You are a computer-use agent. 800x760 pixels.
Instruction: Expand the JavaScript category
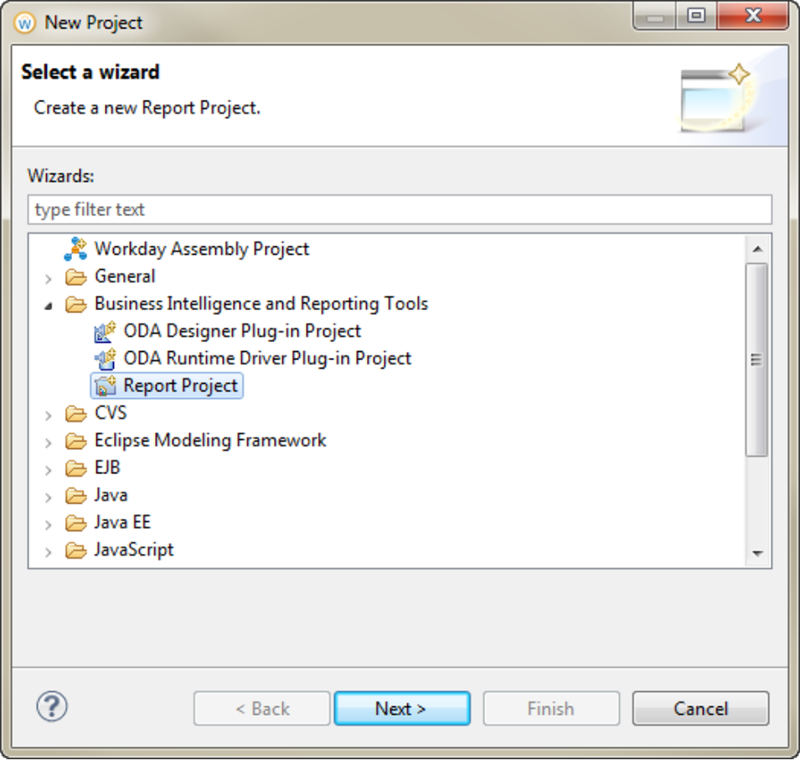pyautogui.click(x=48, y=552)
